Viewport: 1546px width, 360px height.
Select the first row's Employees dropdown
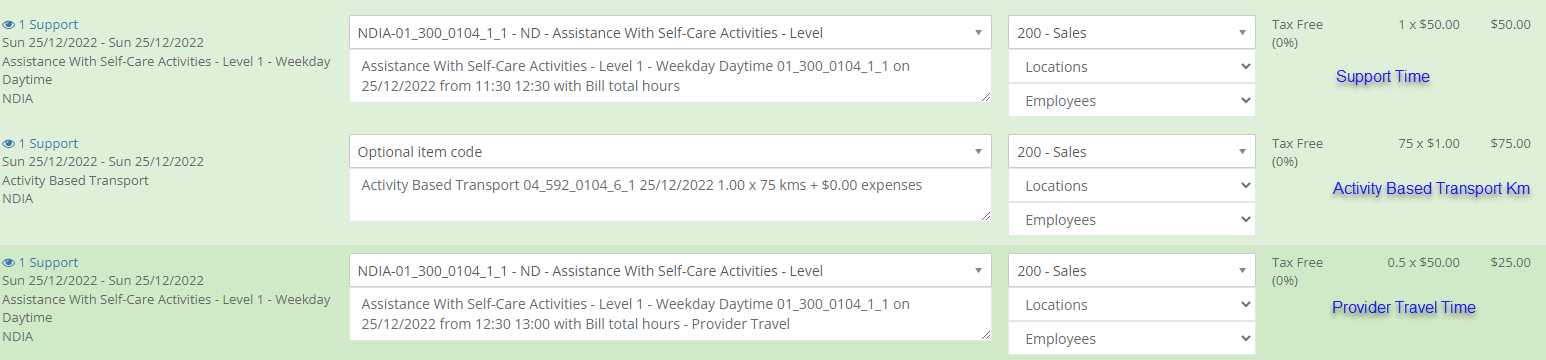(1131, 101)
